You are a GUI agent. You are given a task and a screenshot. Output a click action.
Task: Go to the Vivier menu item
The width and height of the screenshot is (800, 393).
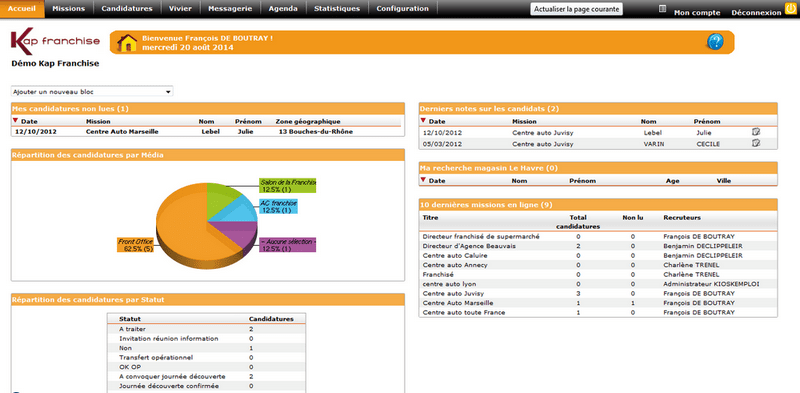click(181, 9)
